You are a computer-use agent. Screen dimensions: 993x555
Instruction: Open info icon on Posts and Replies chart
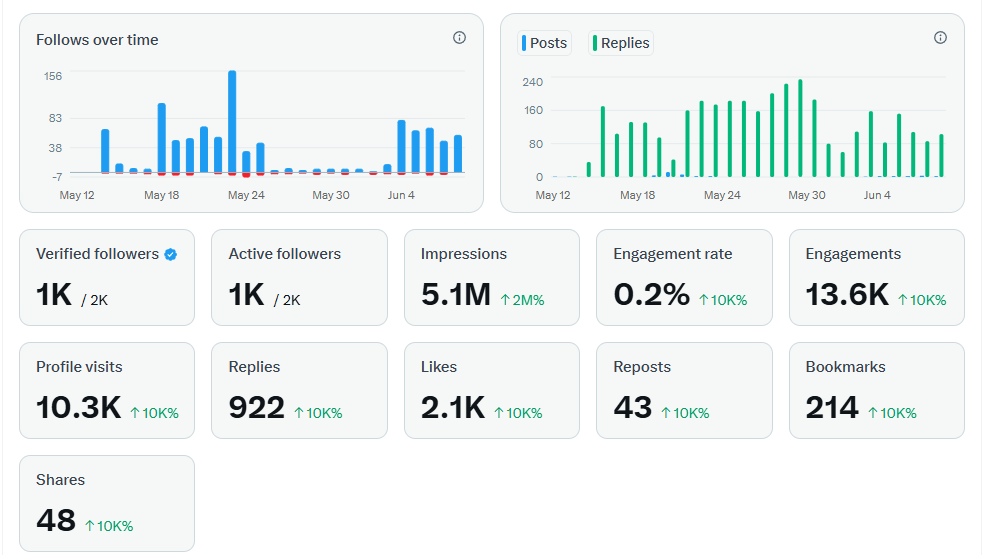coord(940,38)
